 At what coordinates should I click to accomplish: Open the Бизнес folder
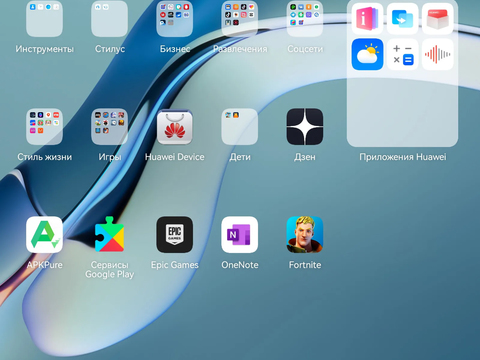point(175,18)
